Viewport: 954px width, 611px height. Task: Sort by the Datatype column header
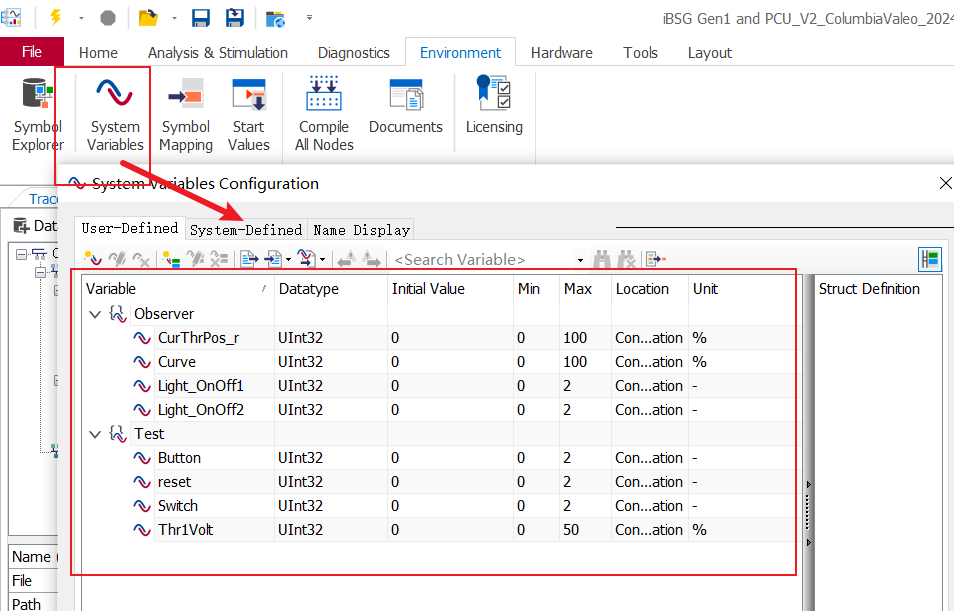309,289
